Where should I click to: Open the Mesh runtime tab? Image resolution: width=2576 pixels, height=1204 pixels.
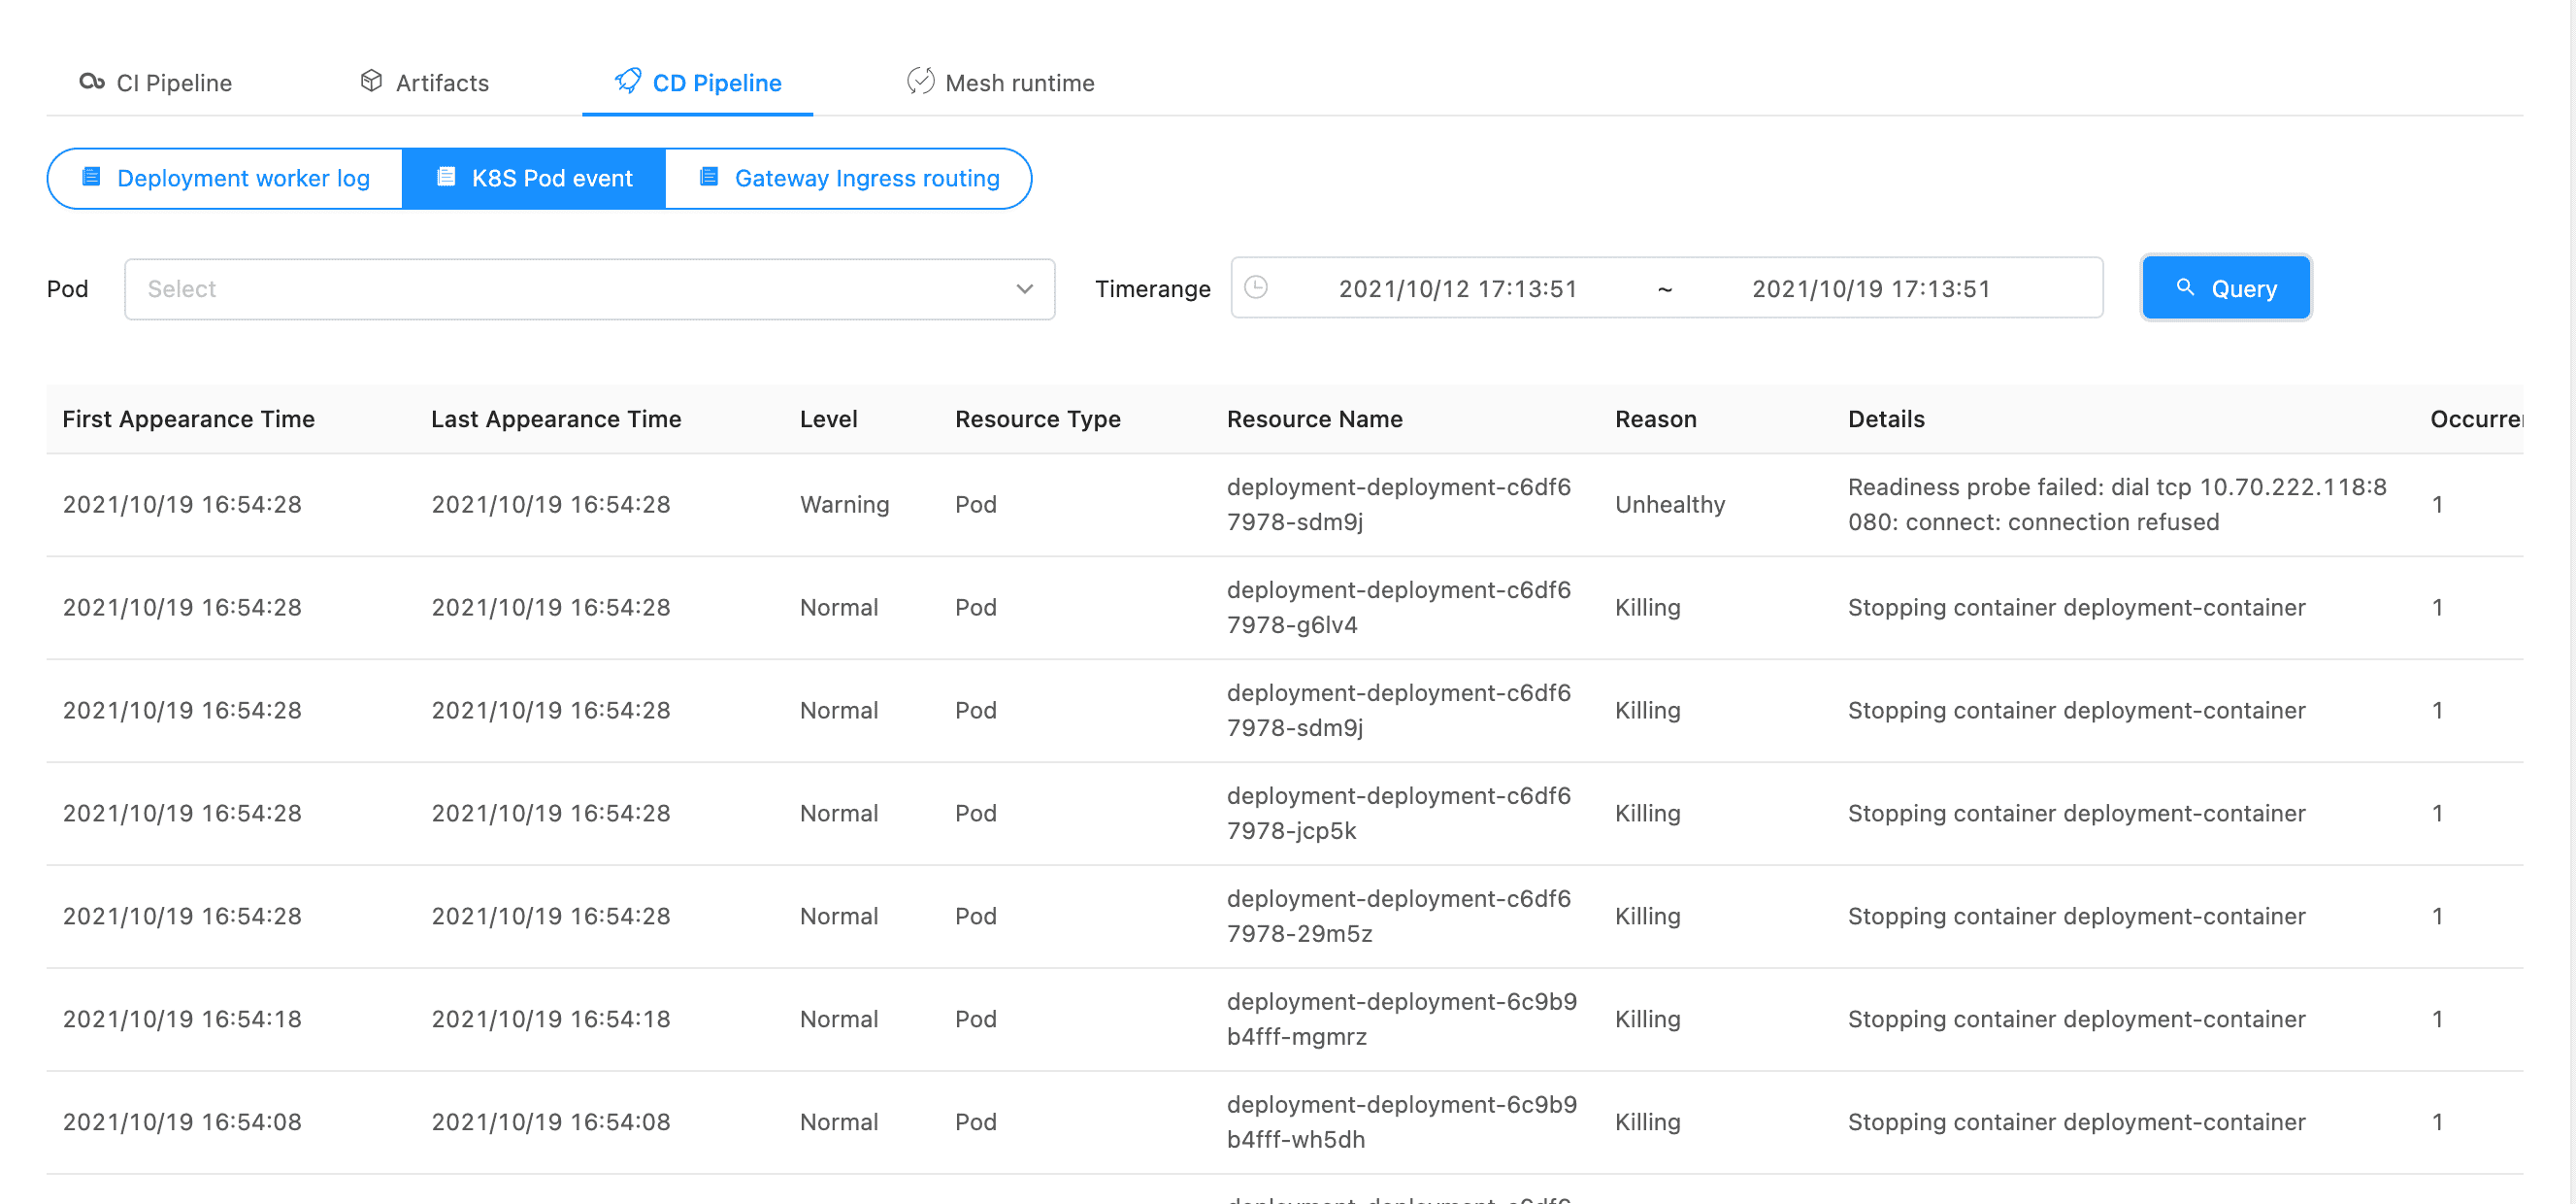click(x=1001, y=83)
